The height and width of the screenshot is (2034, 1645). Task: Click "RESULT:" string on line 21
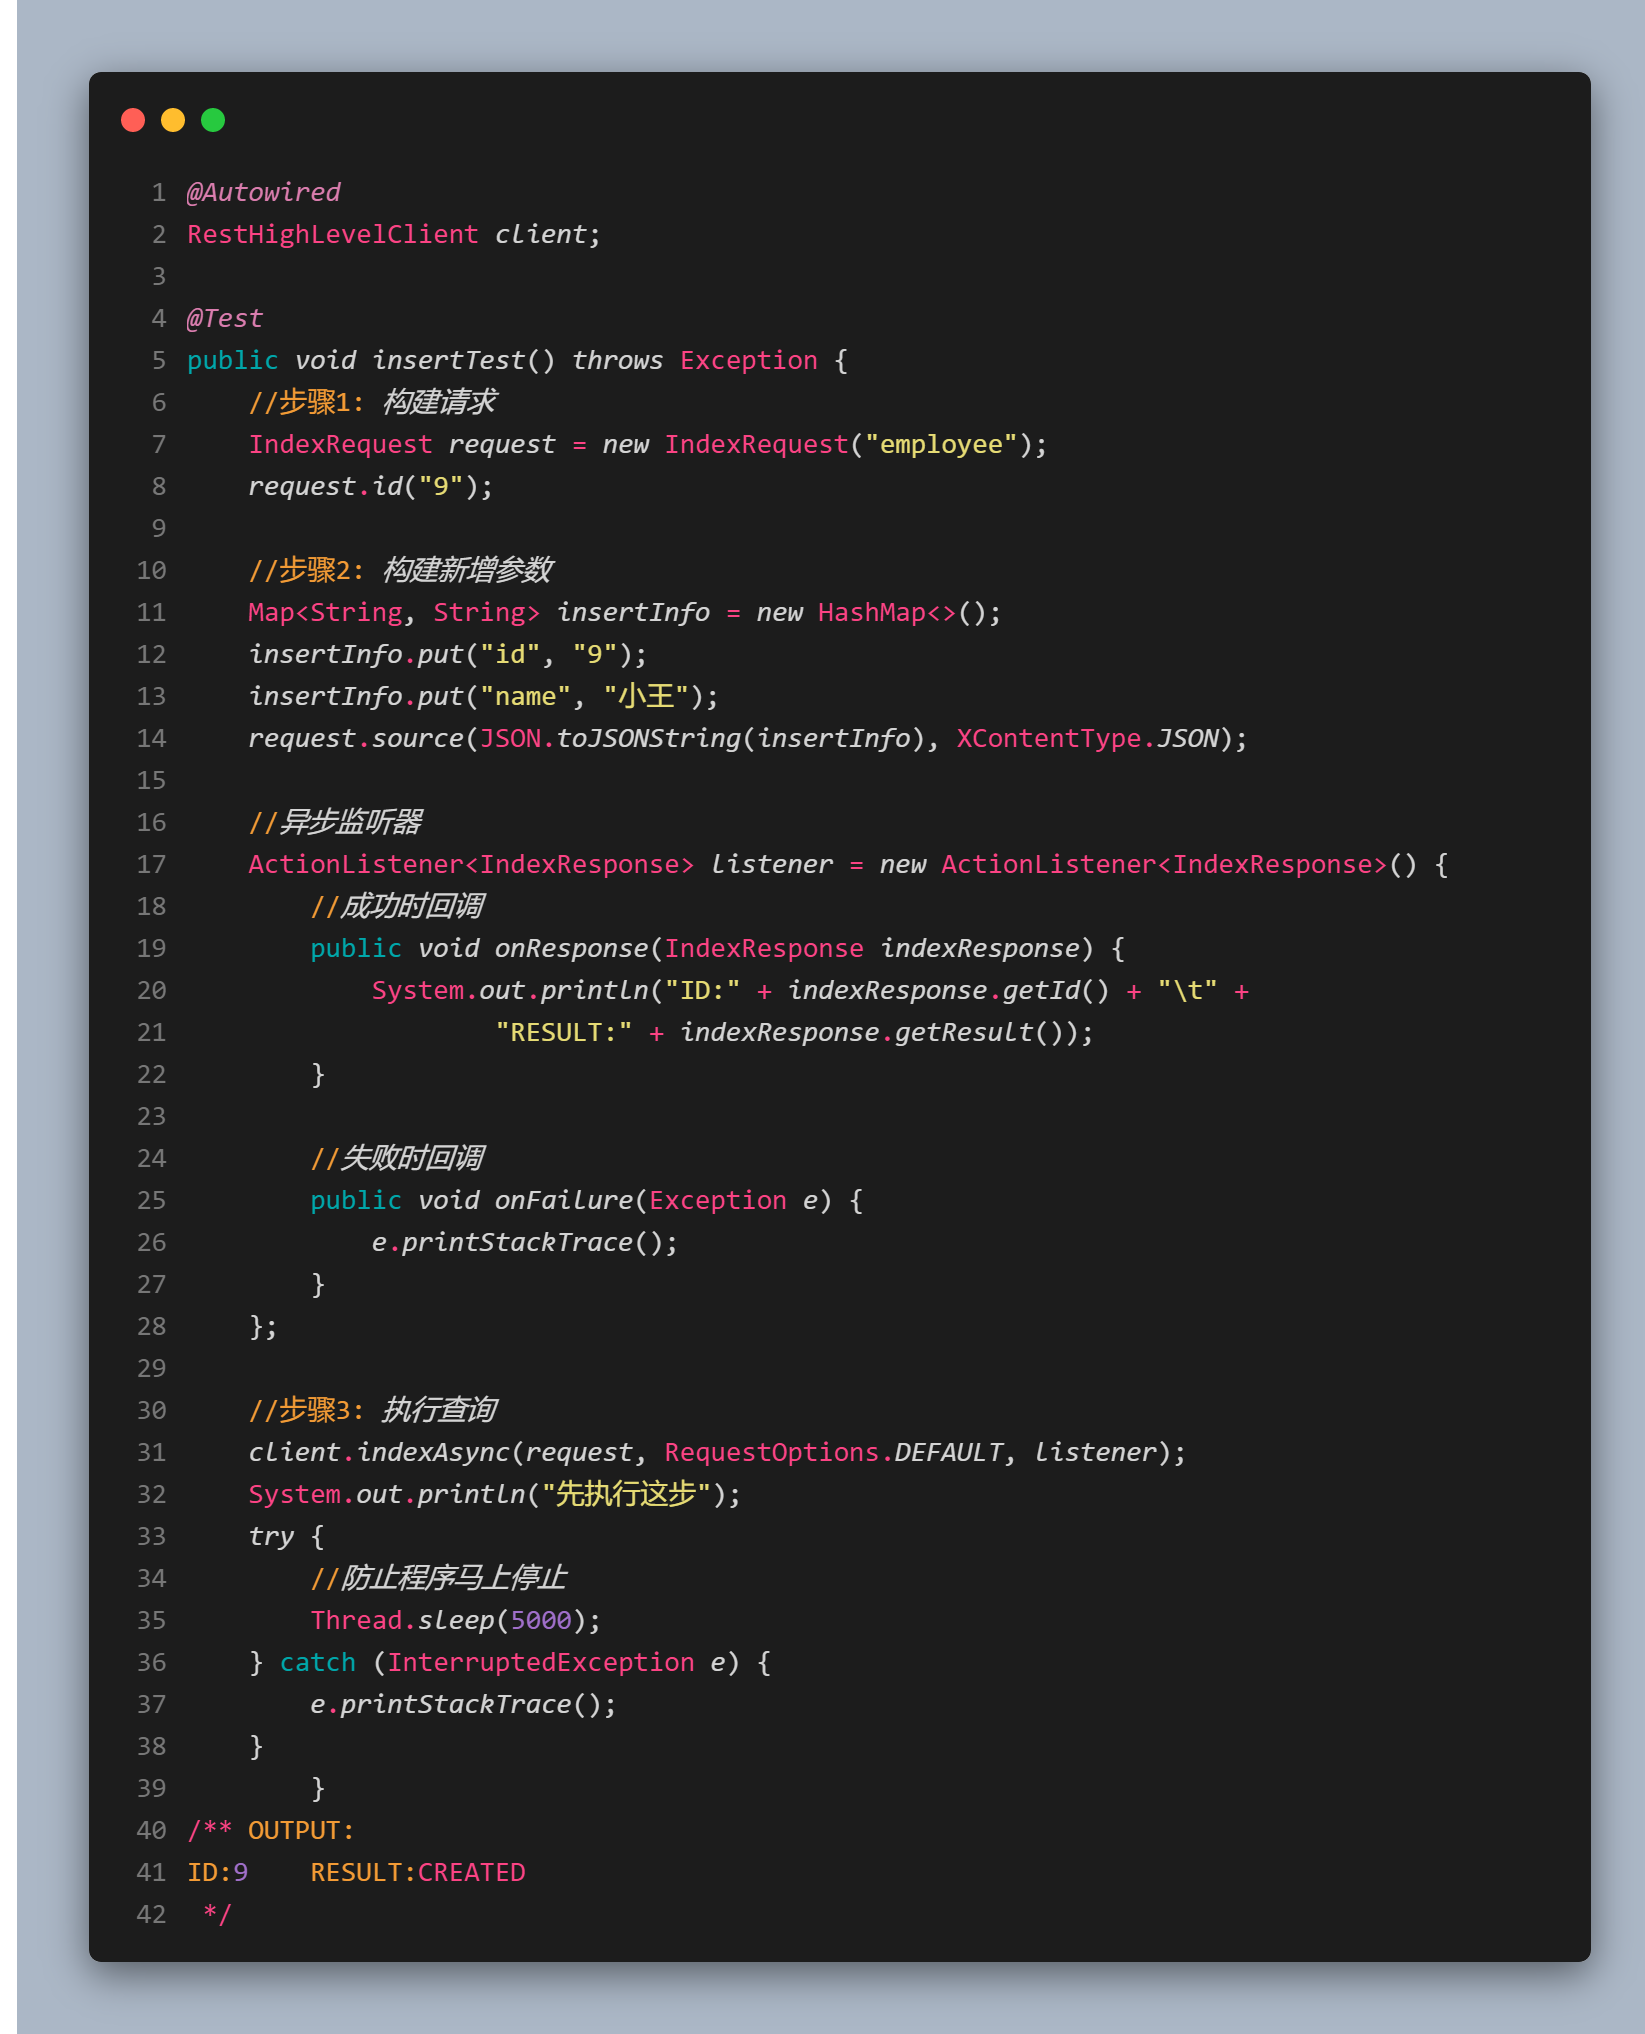pyautogui.click(x=564, y=1032)
